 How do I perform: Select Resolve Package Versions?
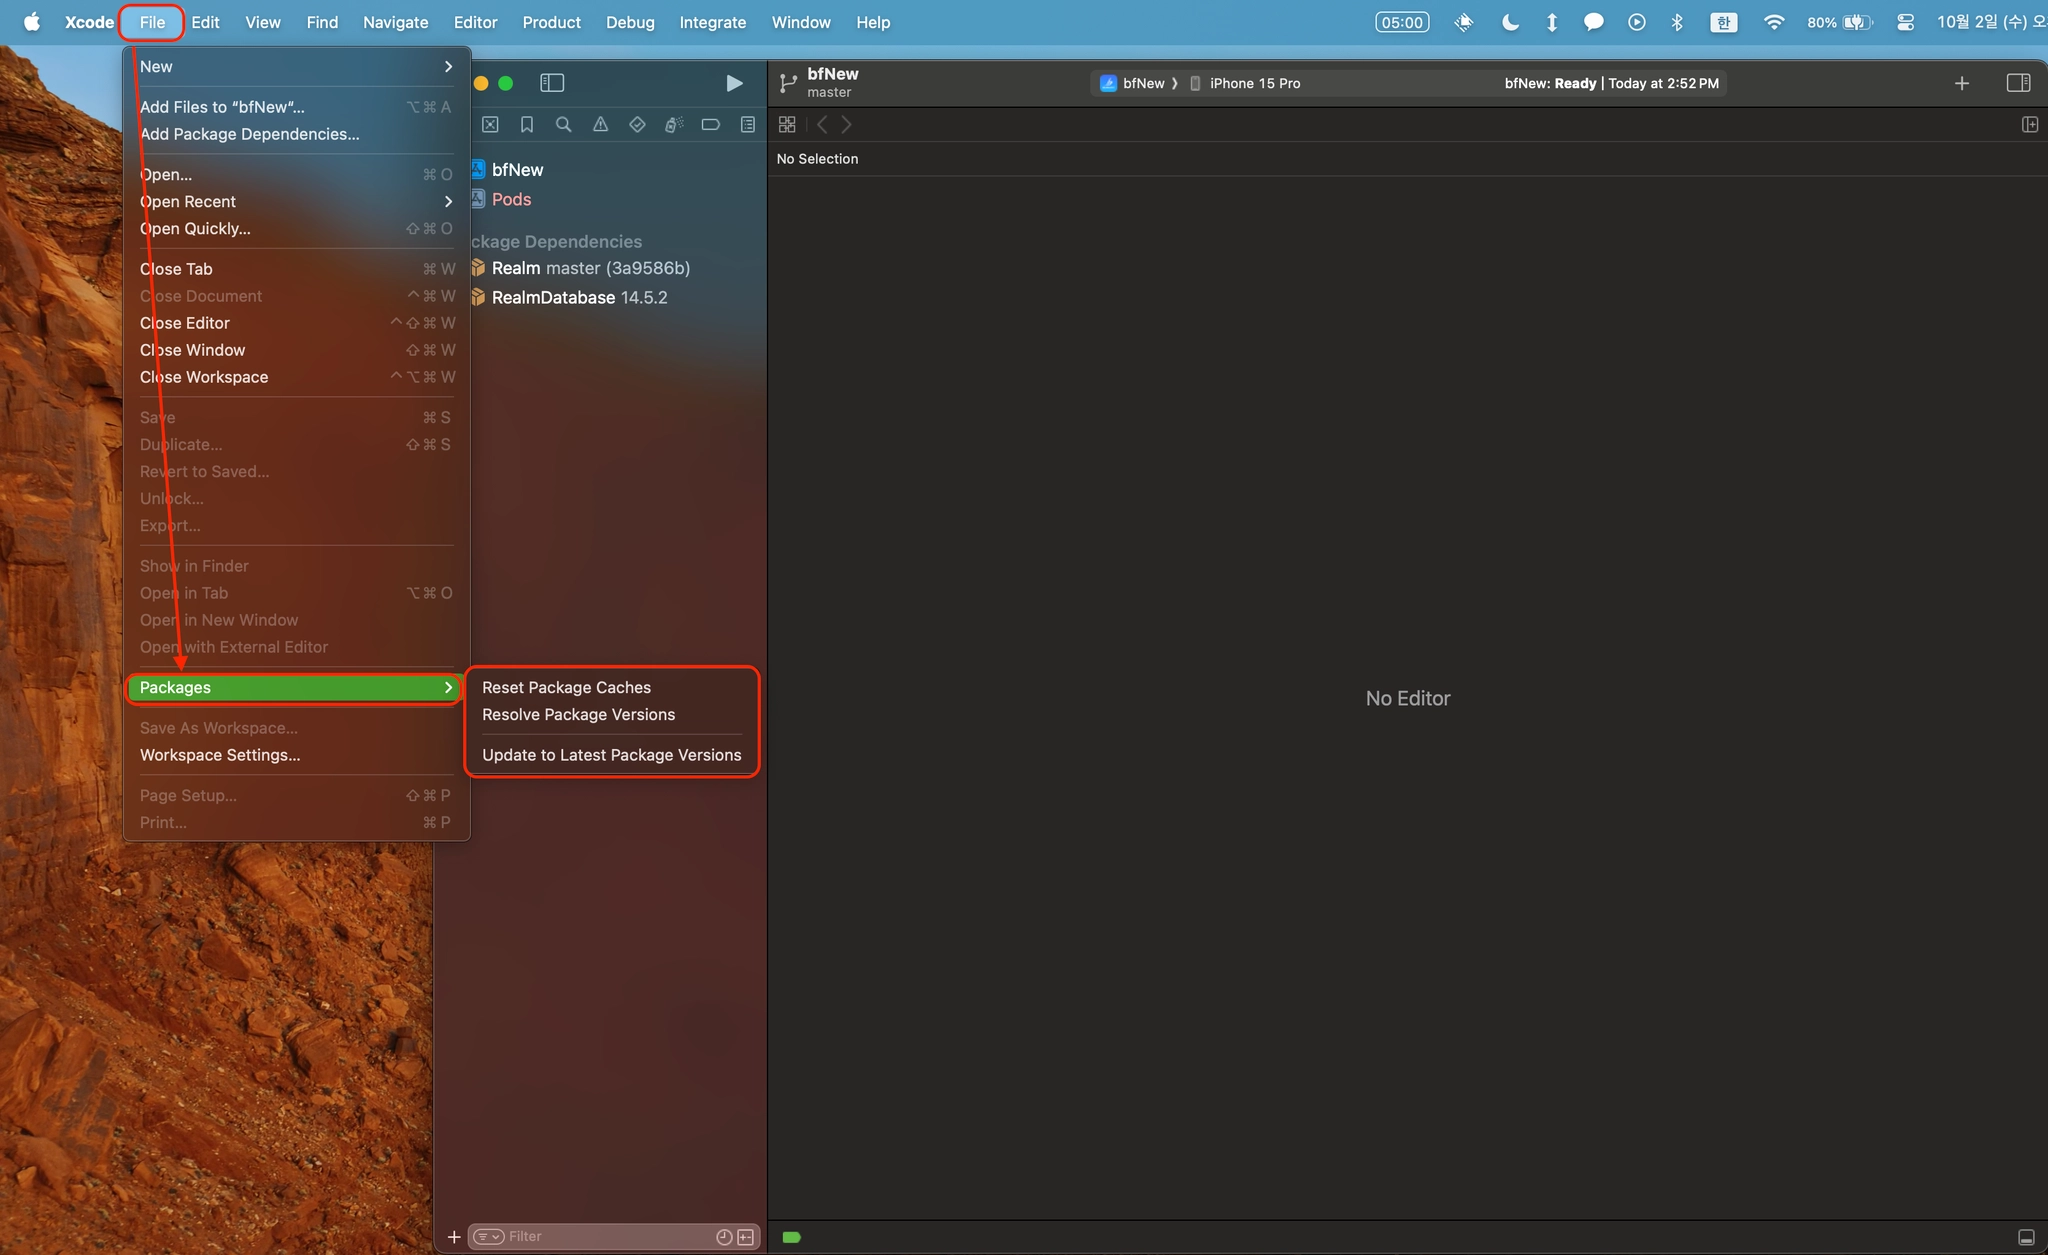(578, 714)
